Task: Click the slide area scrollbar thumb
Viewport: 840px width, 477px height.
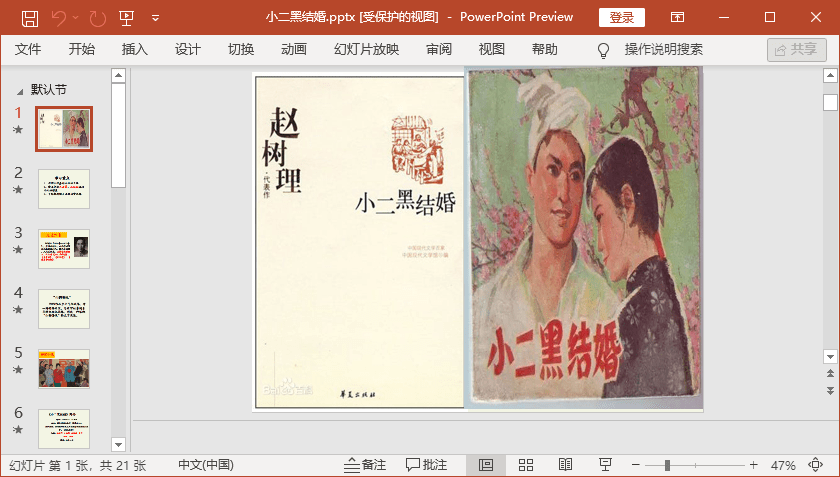Action: tap(830, 102)
